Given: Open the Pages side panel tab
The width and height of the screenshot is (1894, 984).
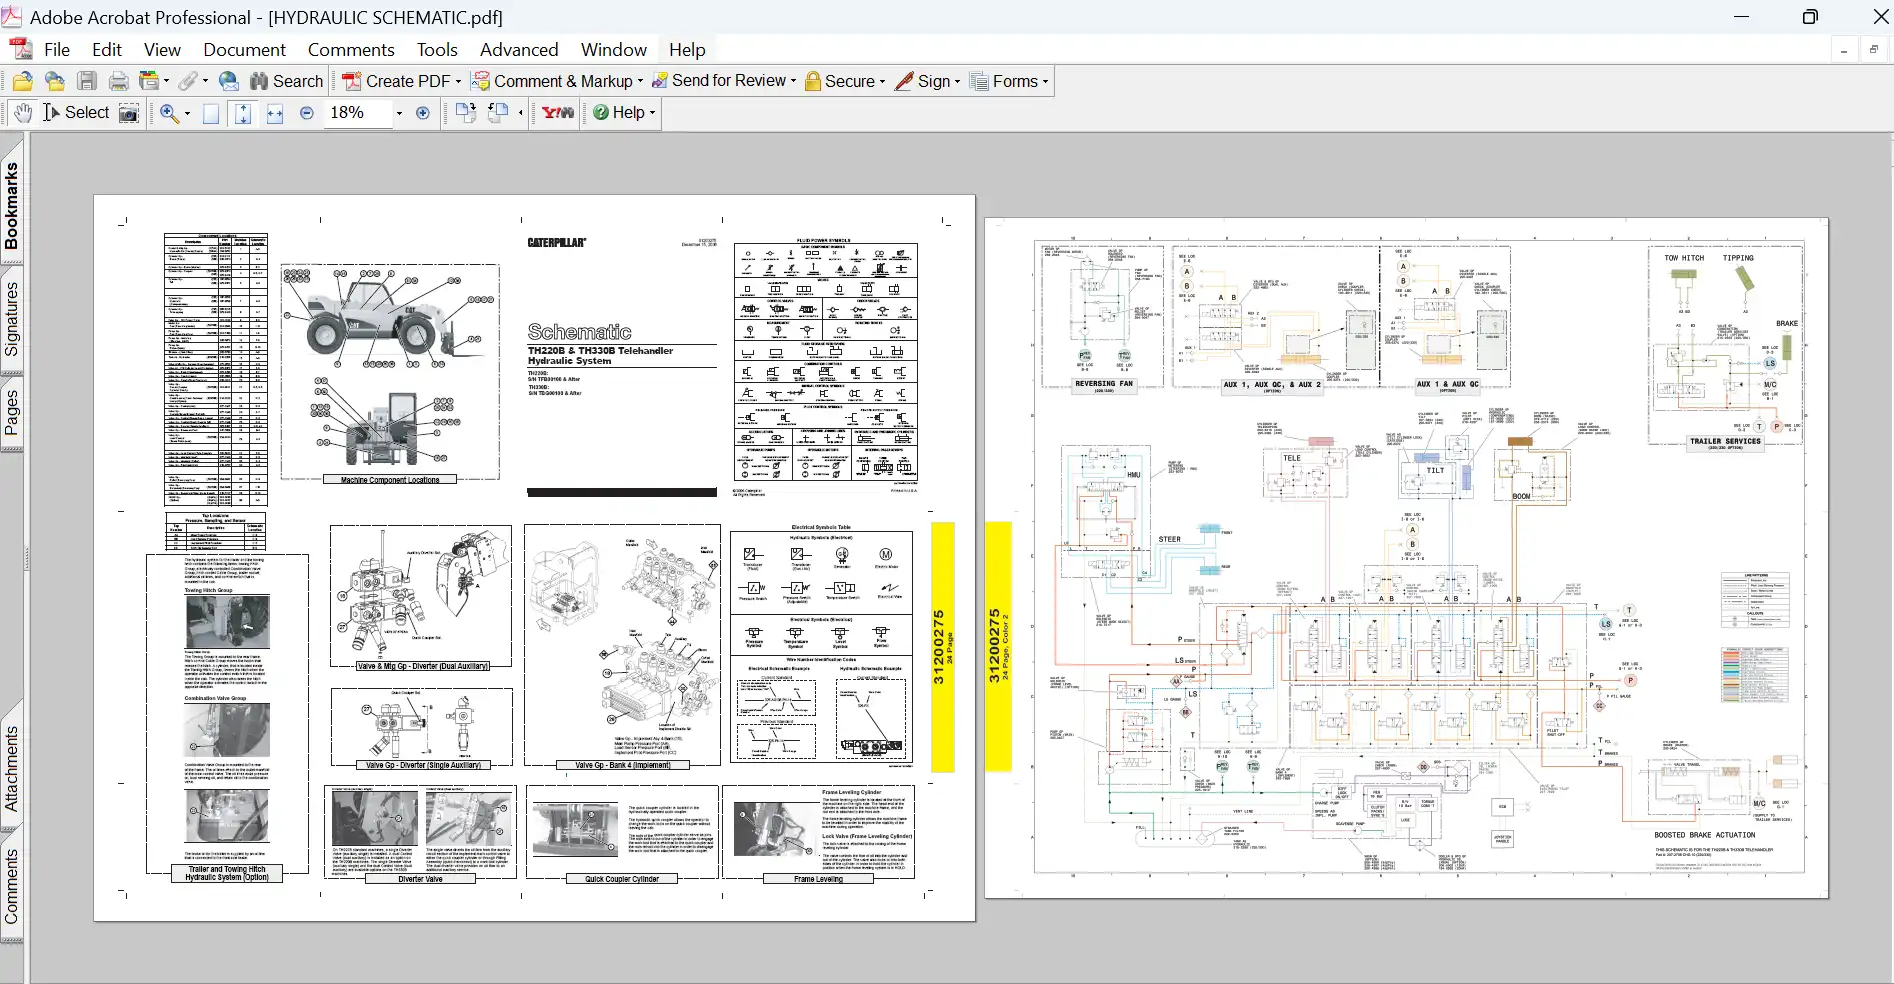Looking at the screenshot, I should 12,412.
